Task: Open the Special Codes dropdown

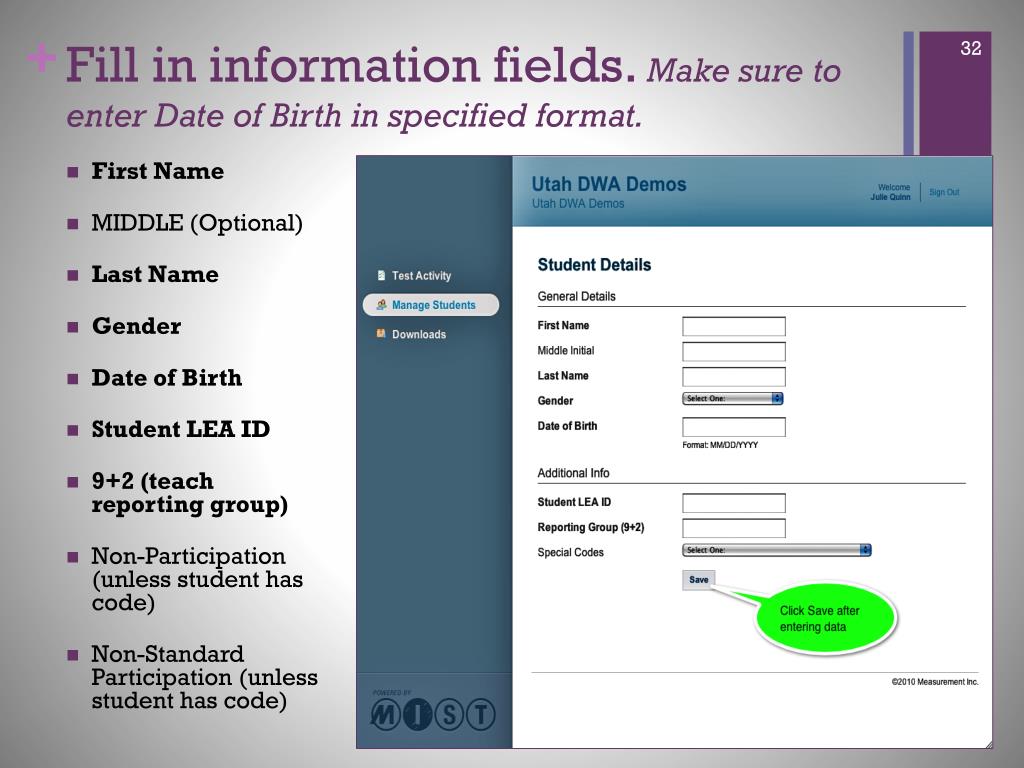Action: [777, 550]
